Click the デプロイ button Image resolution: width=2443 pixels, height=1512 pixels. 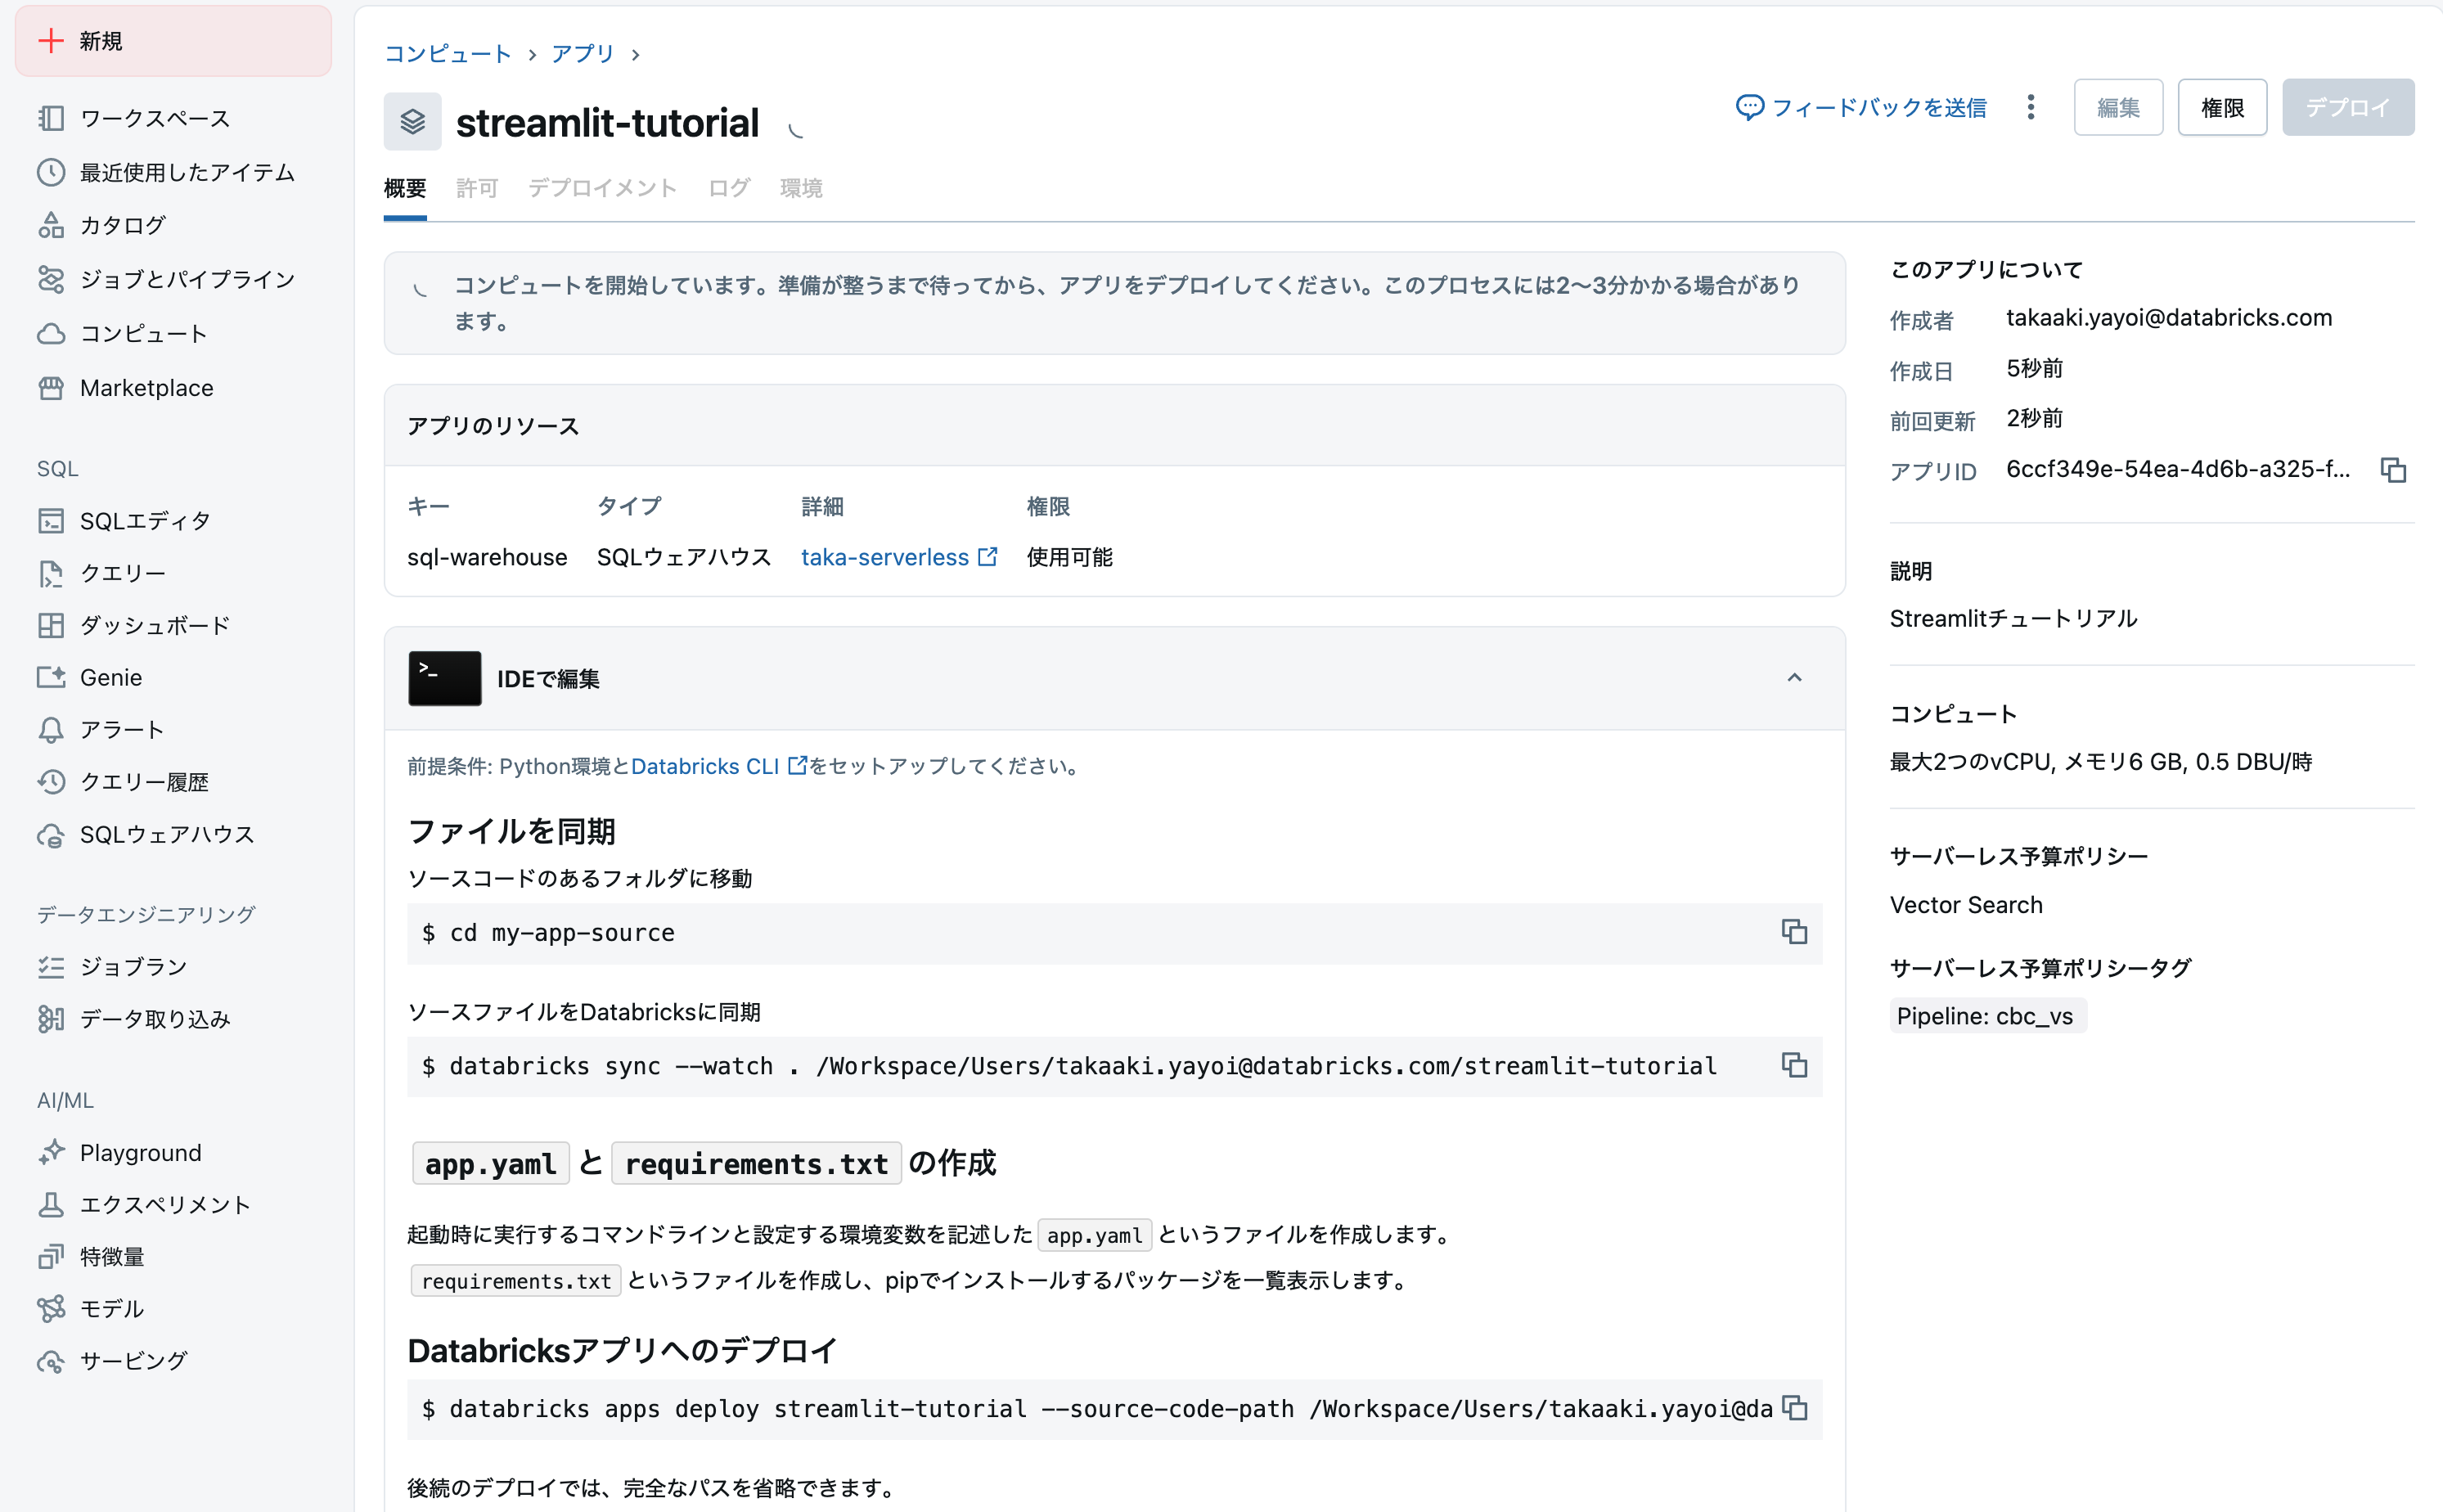(2348, 107)
